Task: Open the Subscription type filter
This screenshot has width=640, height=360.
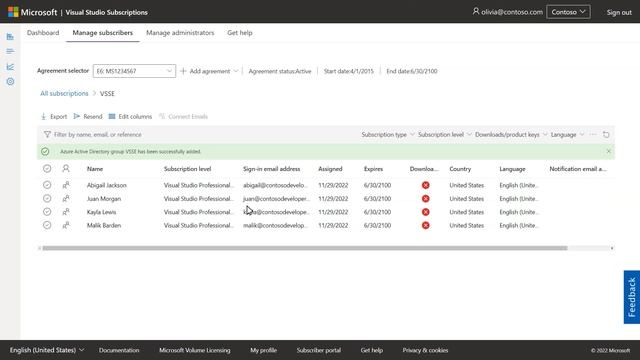Action: coord(388,134)
